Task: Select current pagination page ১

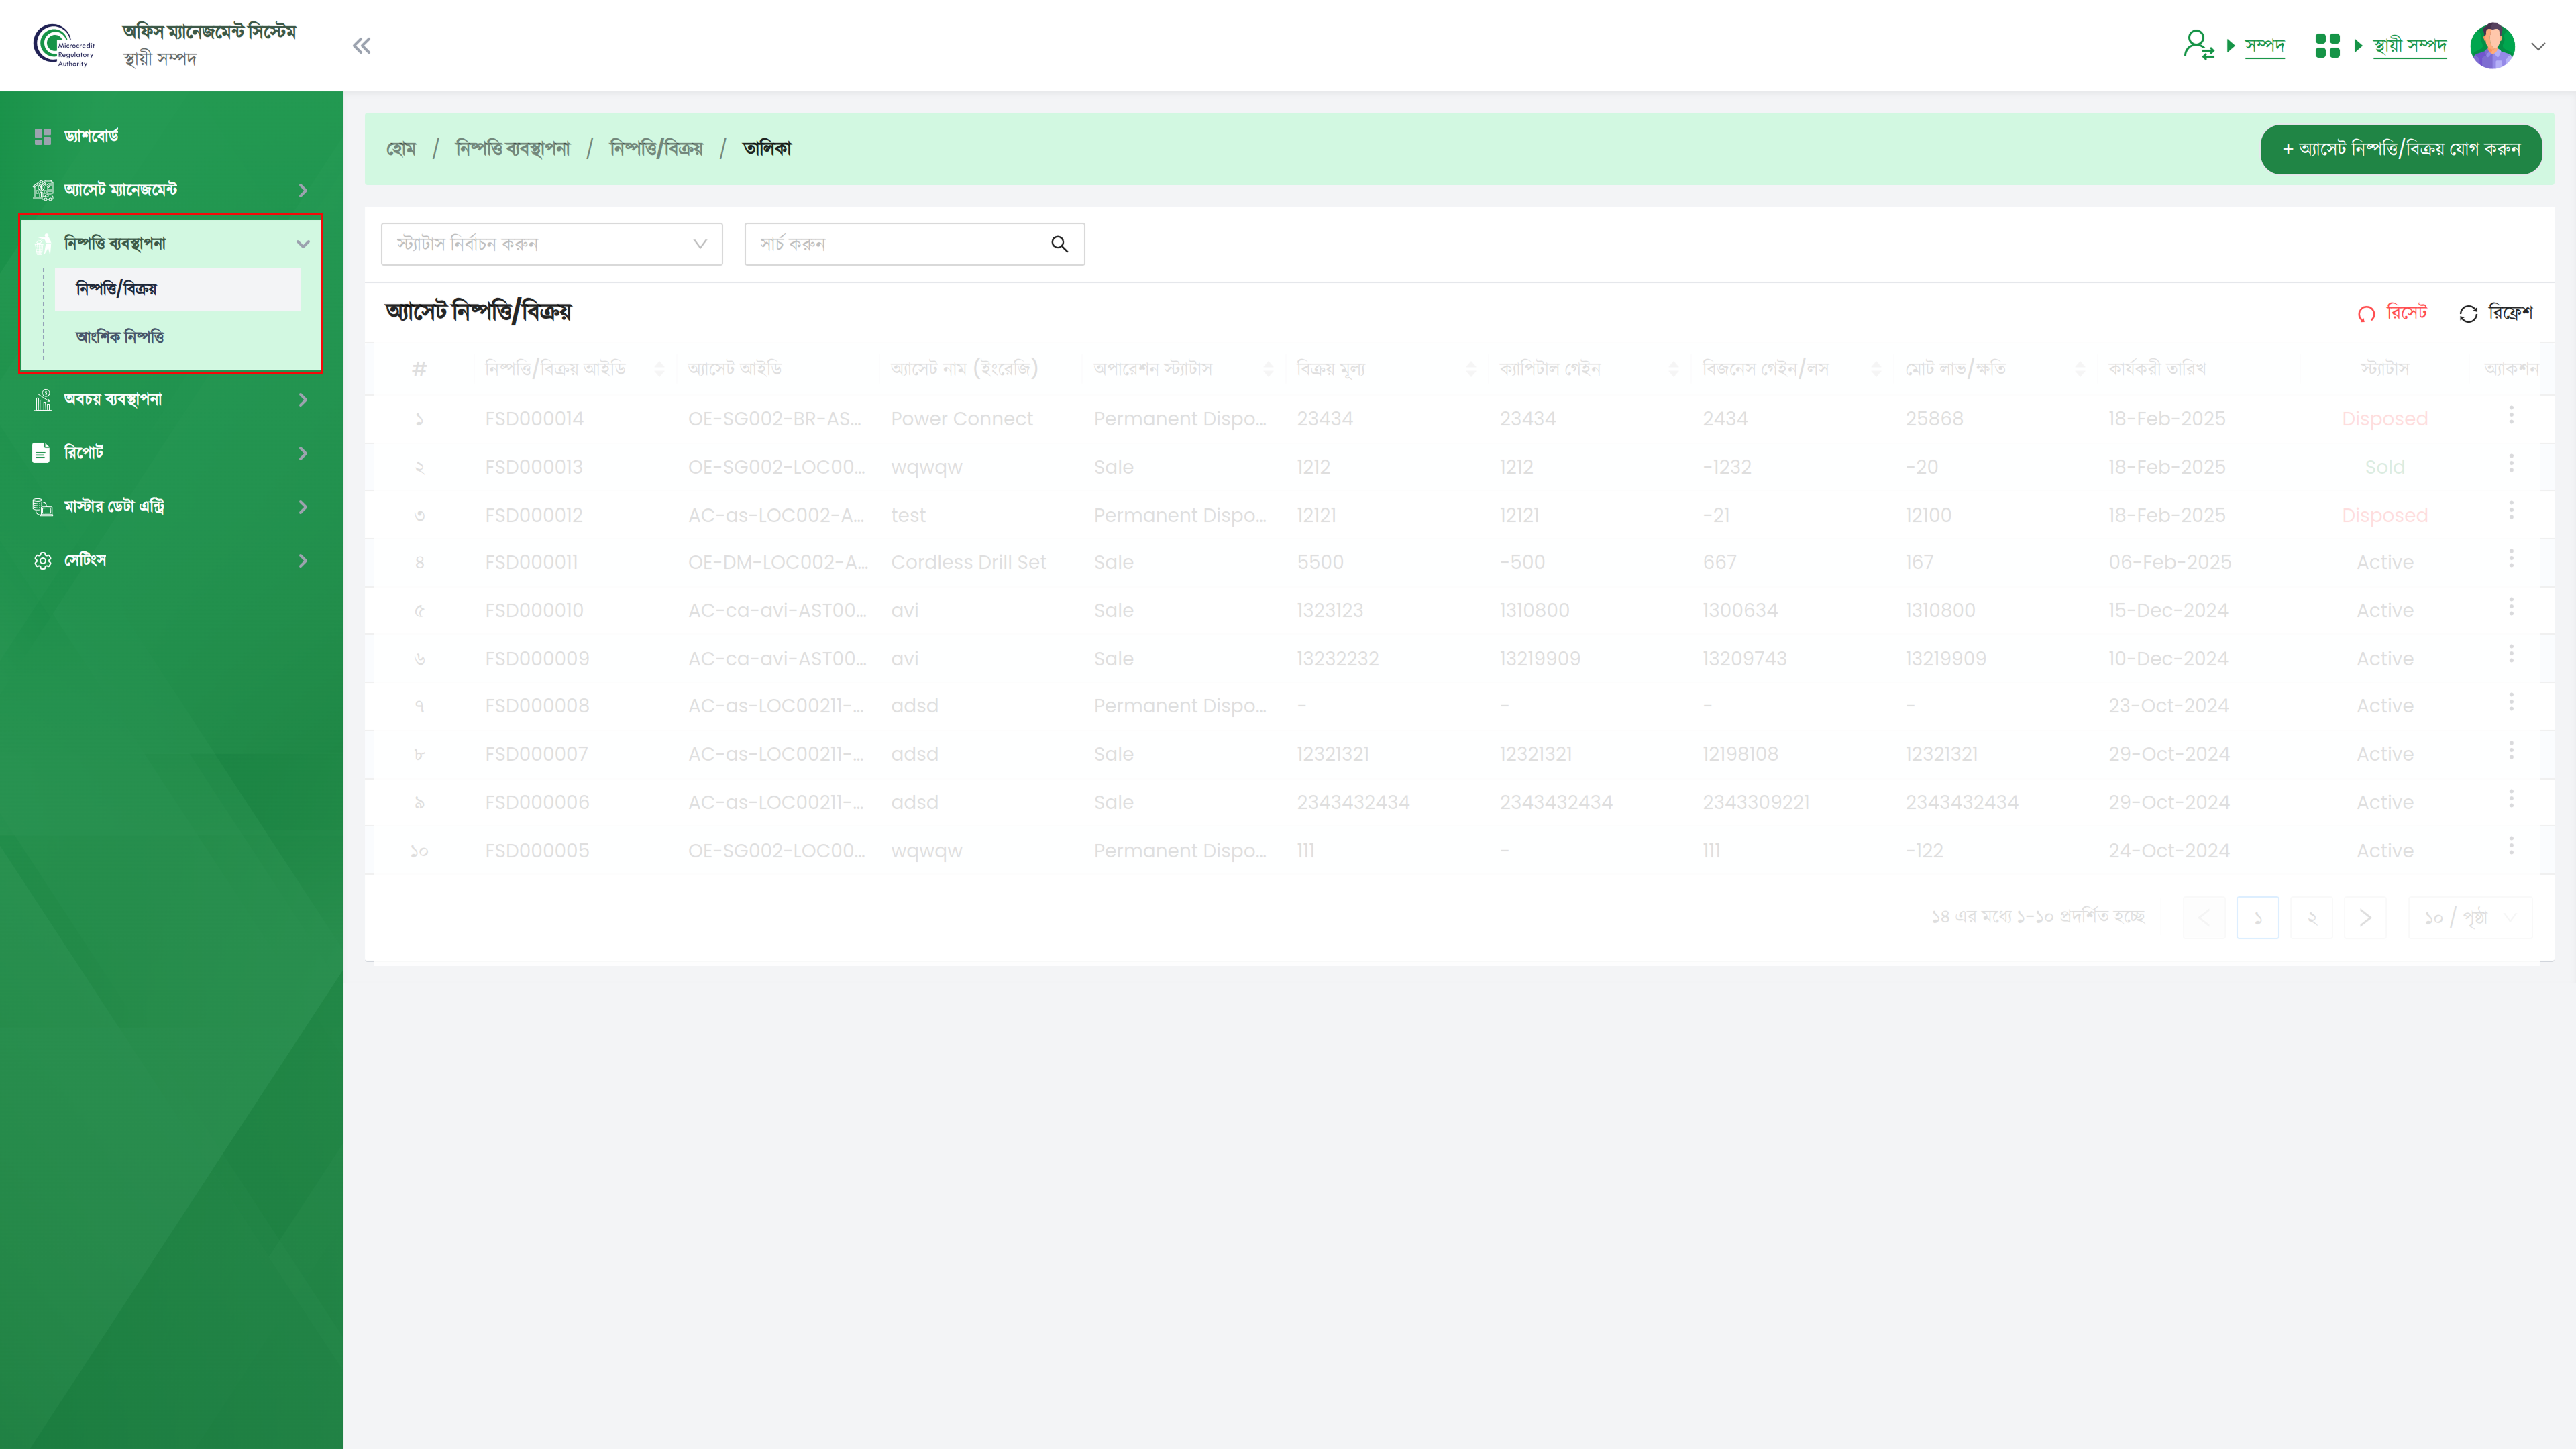Action: pyautogui.click(x=2257, y=918)
